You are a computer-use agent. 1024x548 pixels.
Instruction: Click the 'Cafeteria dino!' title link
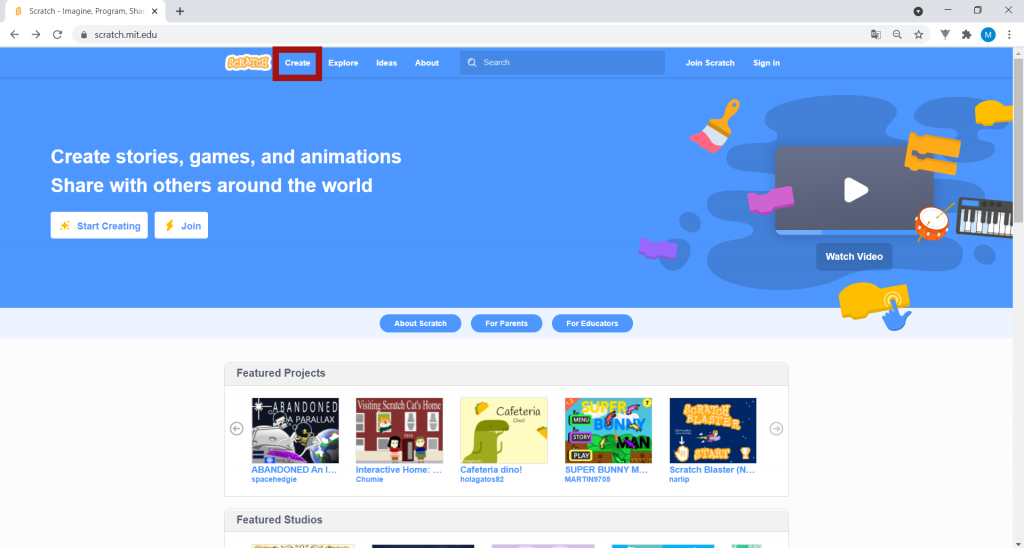pos(491,470)
